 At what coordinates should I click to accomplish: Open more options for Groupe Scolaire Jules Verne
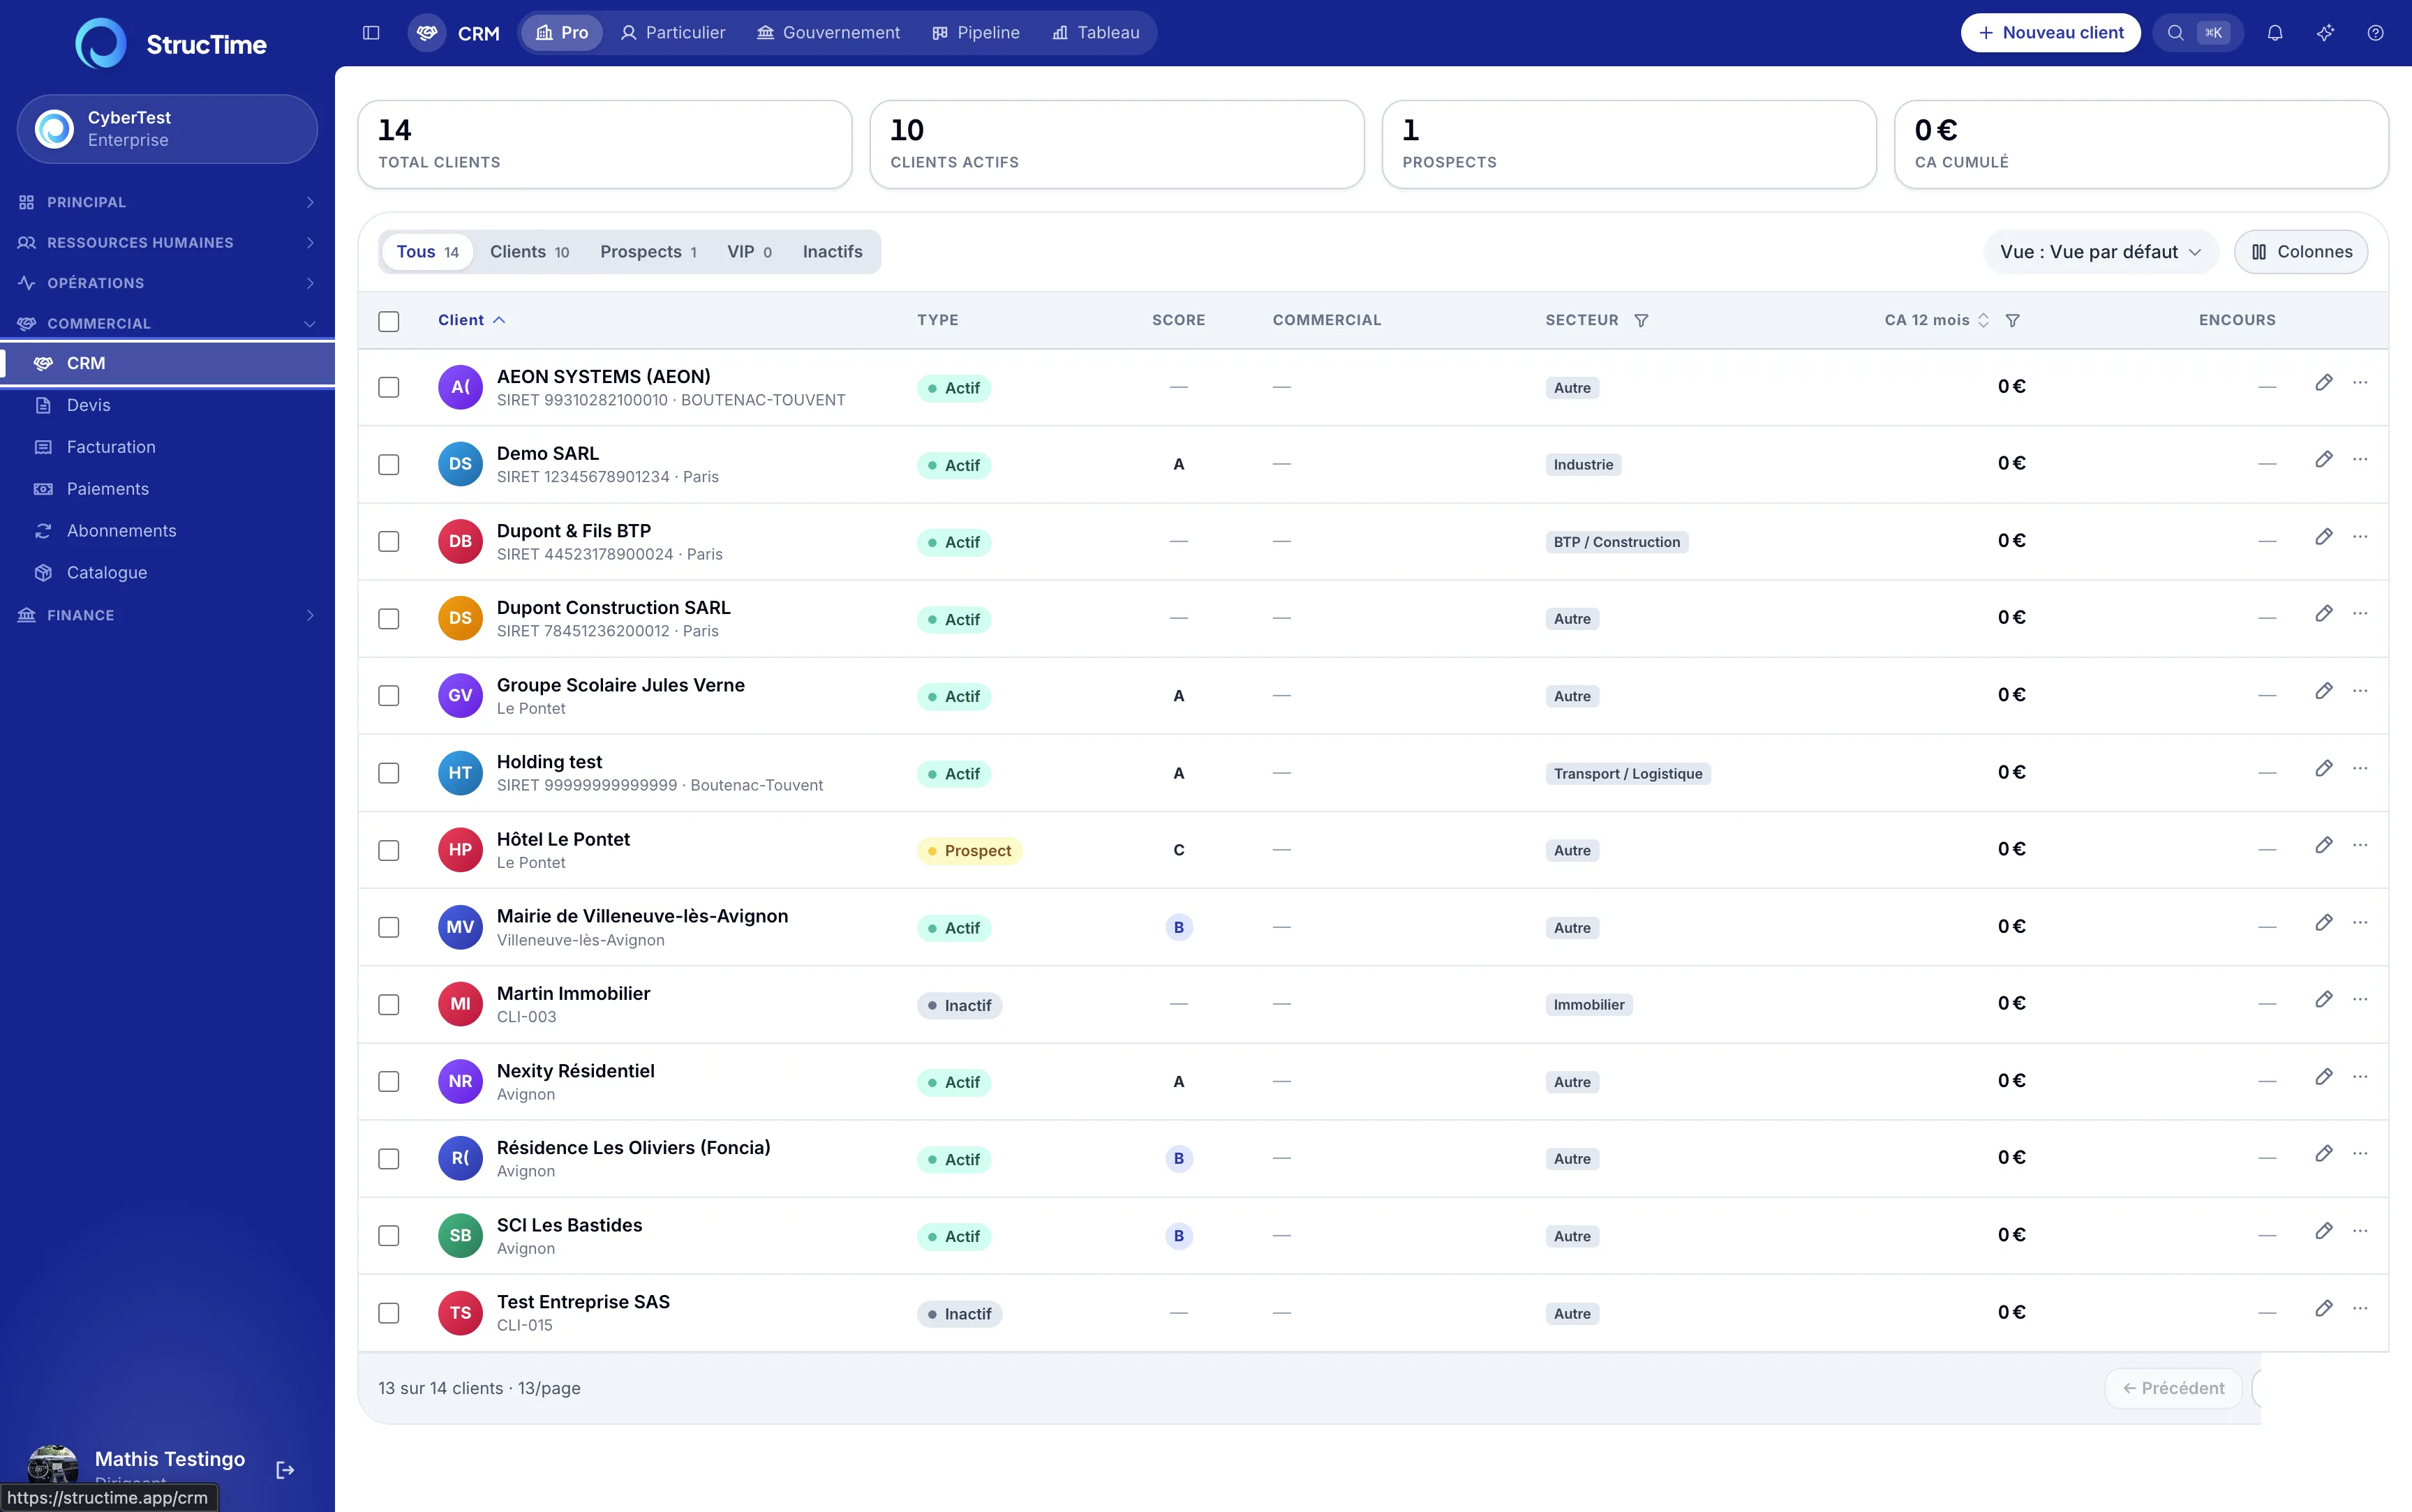pos(2360,690)
